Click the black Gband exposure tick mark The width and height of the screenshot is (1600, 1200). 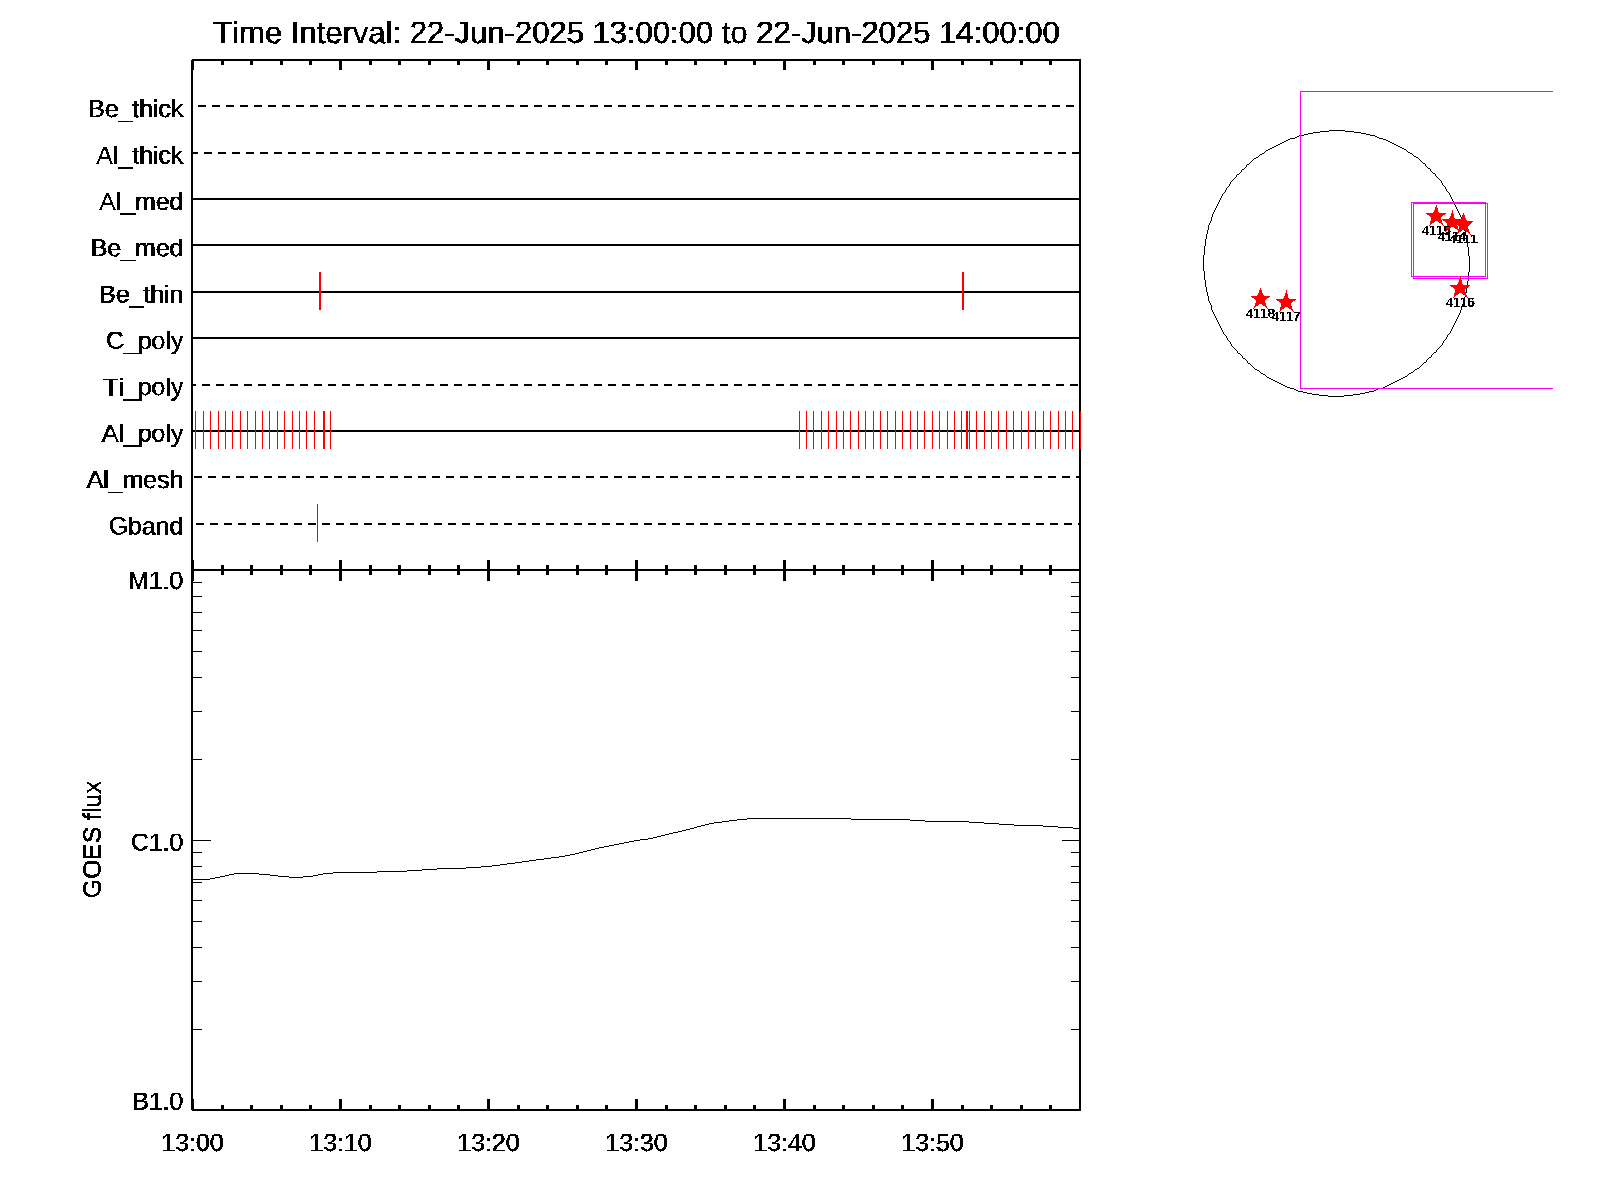tap(317, 522)
